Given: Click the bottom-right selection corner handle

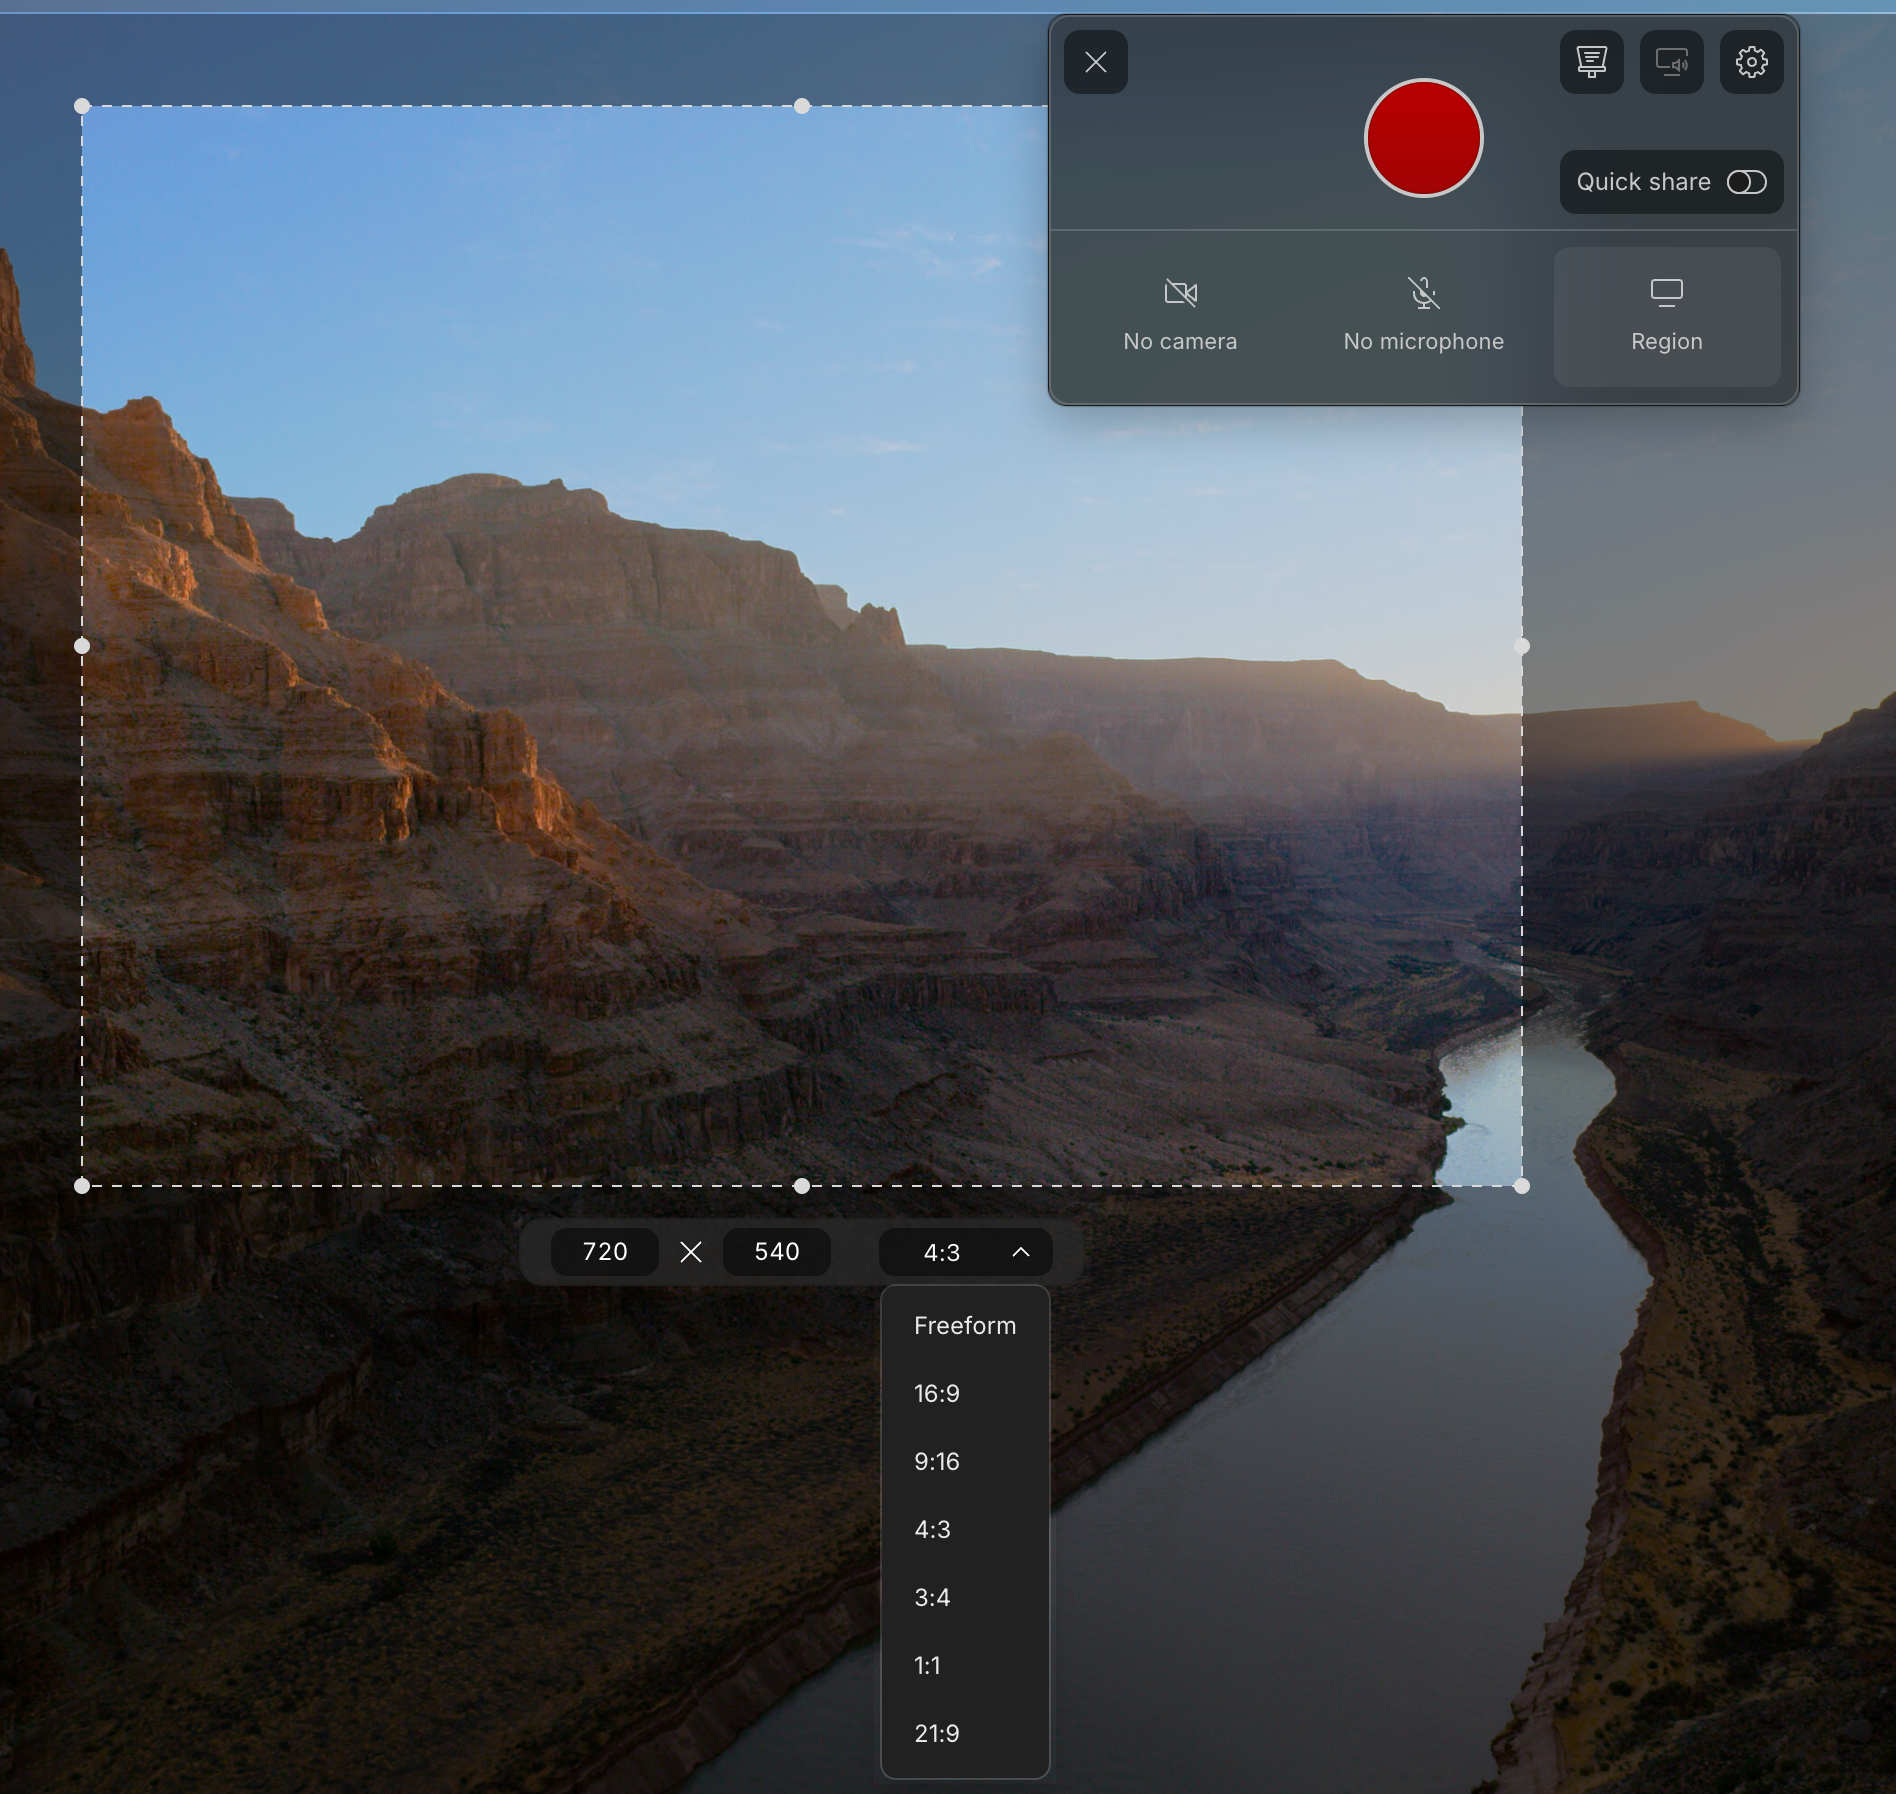Looking at the screenshot, I should (1522, 1186).
